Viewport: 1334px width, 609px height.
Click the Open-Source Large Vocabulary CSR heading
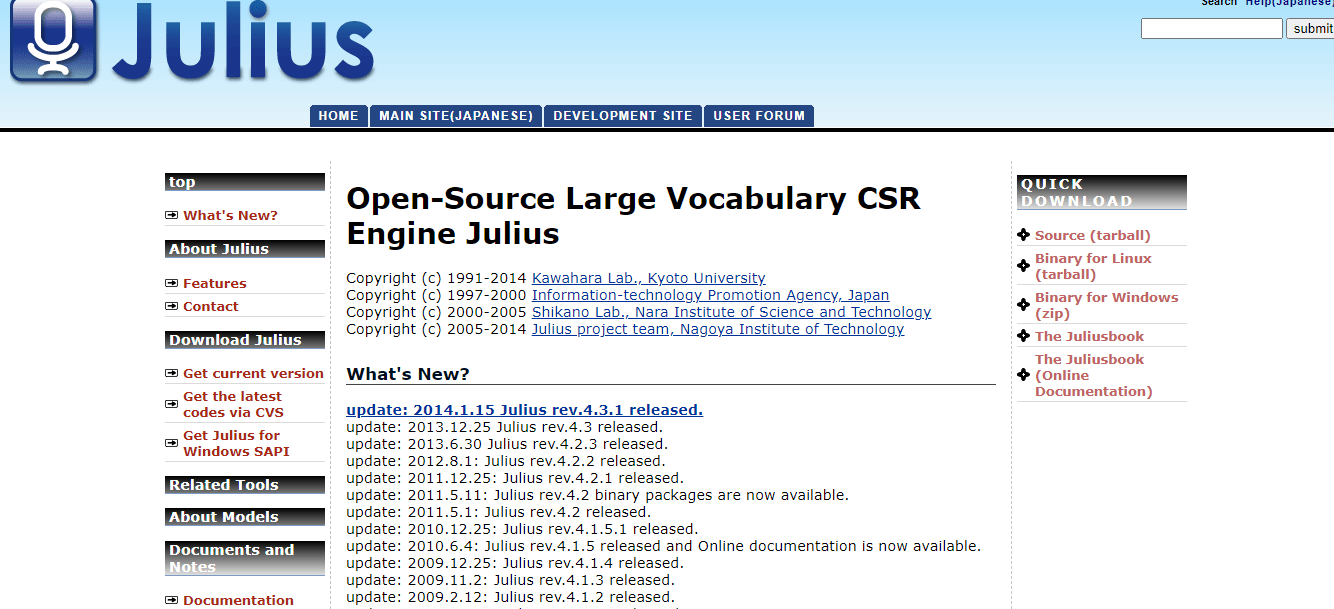[633, 216]
